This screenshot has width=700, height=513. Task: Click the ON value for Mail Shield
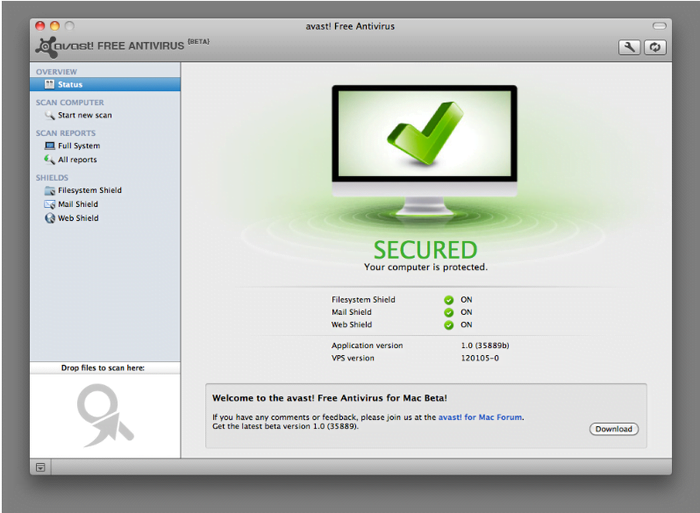(x=466, y=312)
